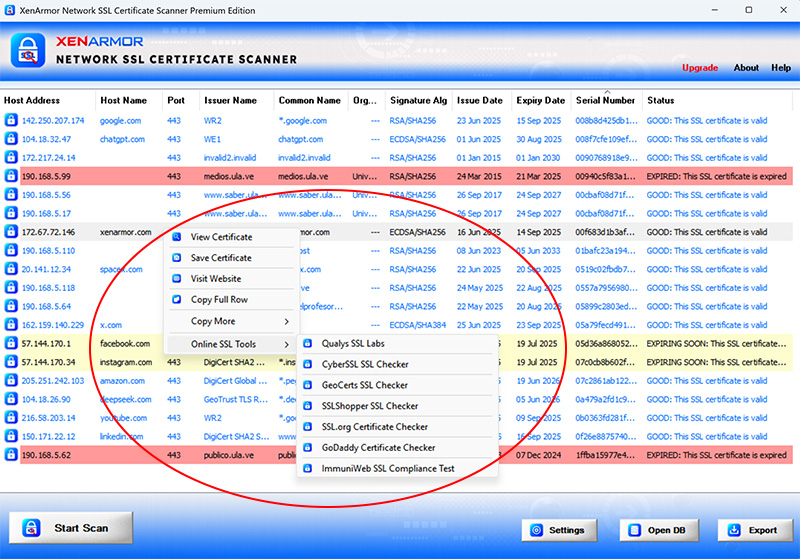Viewport: 800px width, 559px height.
Task: Sort by Issue Date column header
Action: [x=480, y=100]
